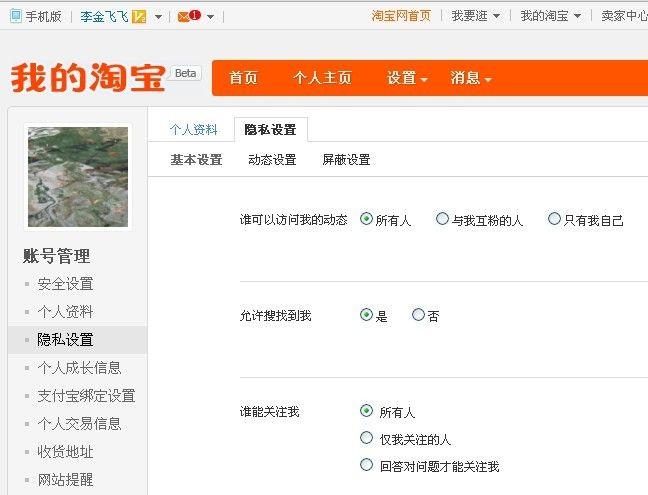Image resolution: width=648 pixels, height=495 pixels.
Task: Choose 否 for 允许搜找到我
Action: (418, 314)
